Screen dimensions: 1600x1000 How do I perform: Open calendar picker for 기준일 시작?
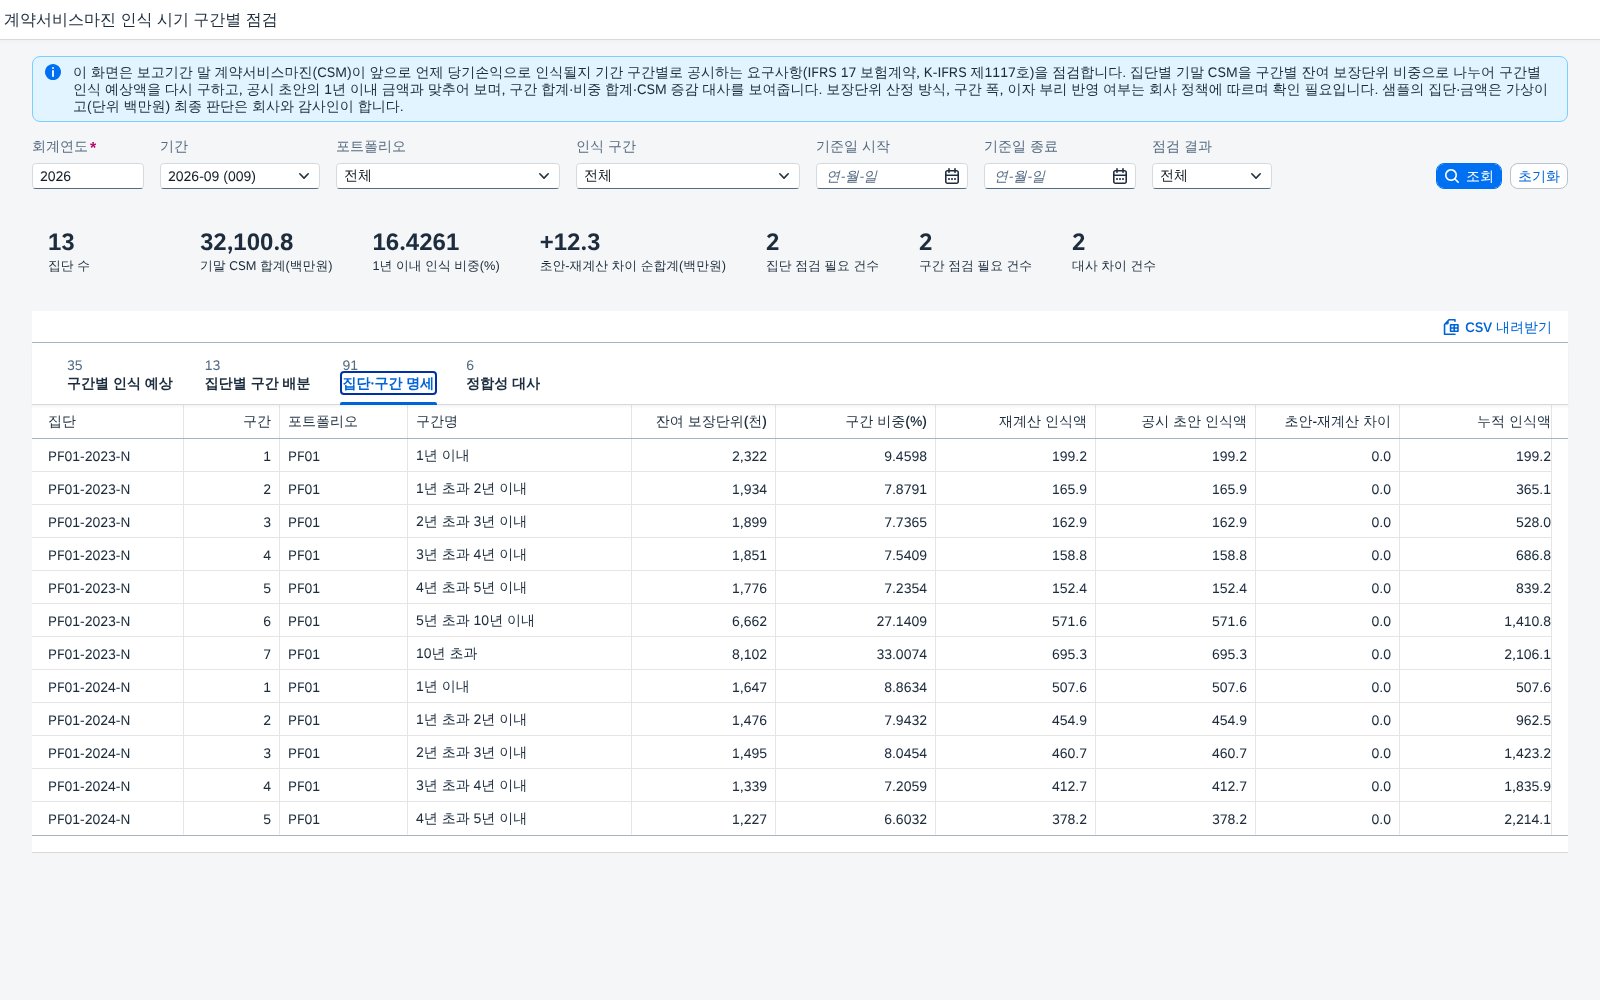952,176
